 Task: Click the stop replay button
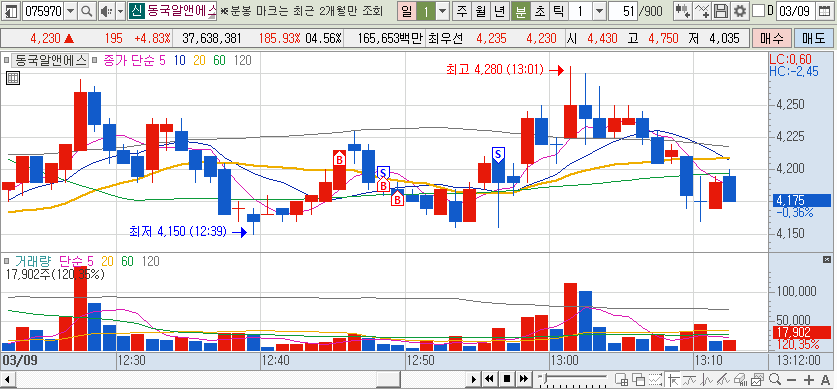tap(507, 379)
